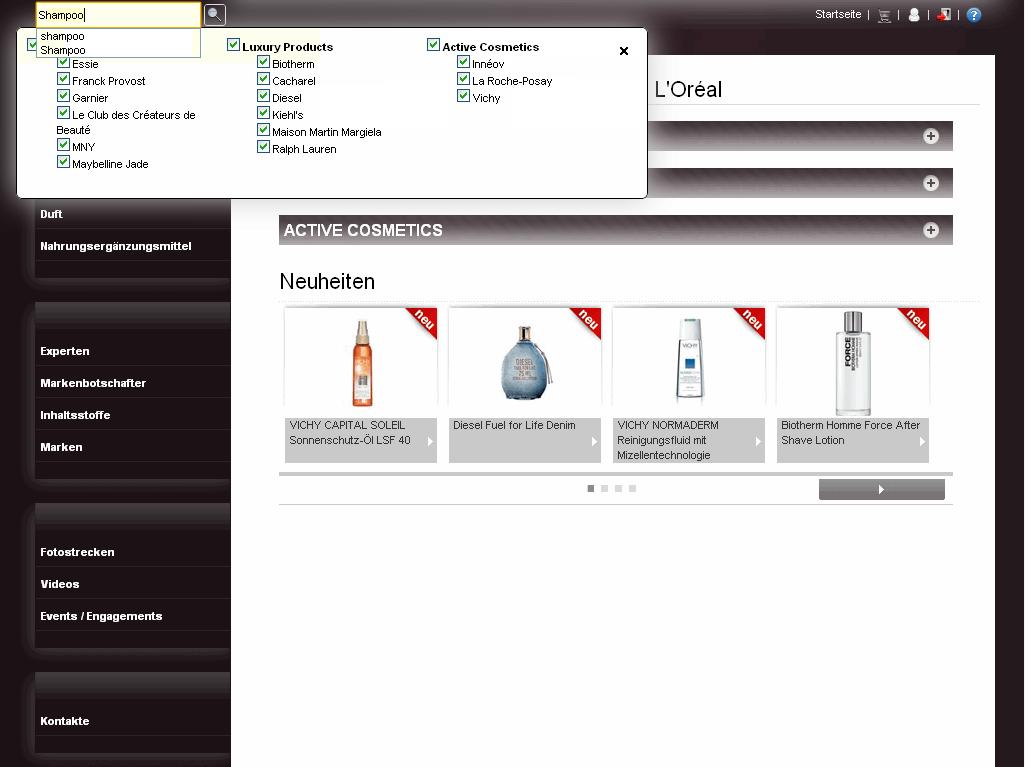This screenshot has height=767, width=1025.
Task: Expand the Active Cosmetics section
Action: 931,230
